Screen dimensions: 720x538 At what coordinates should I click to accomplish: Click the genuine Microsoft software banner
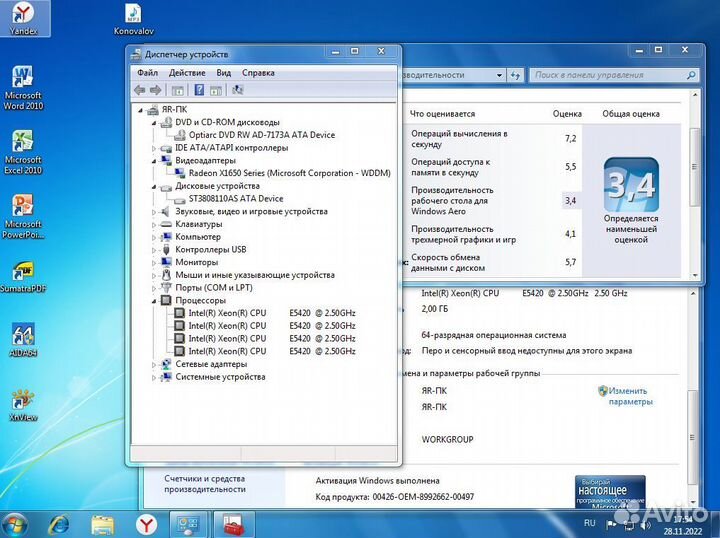point(610,492)
